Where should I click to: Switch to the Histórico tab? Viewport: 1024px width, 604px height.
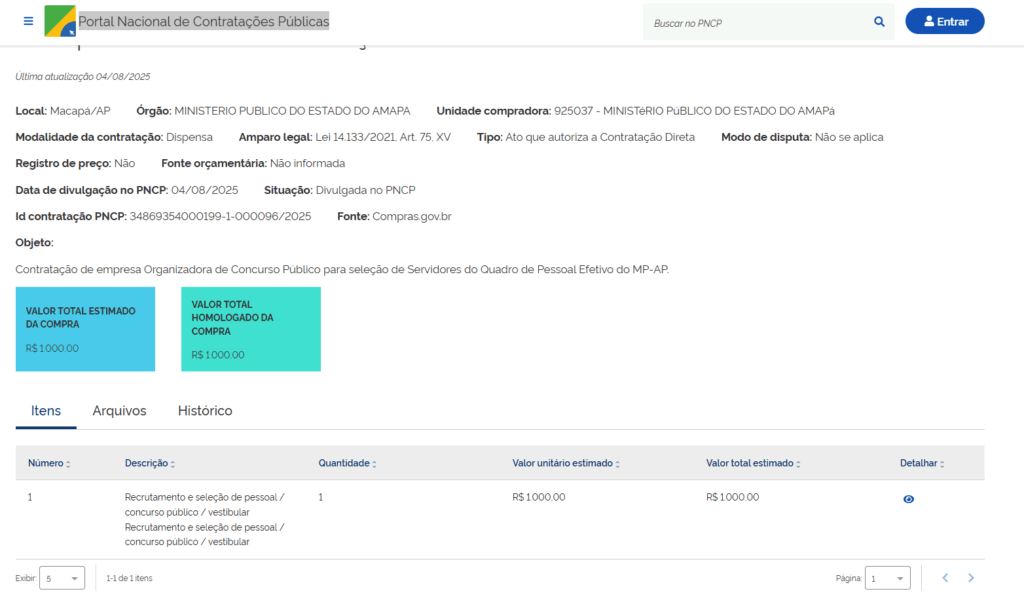pyautogui.click(x=205, y=411)
